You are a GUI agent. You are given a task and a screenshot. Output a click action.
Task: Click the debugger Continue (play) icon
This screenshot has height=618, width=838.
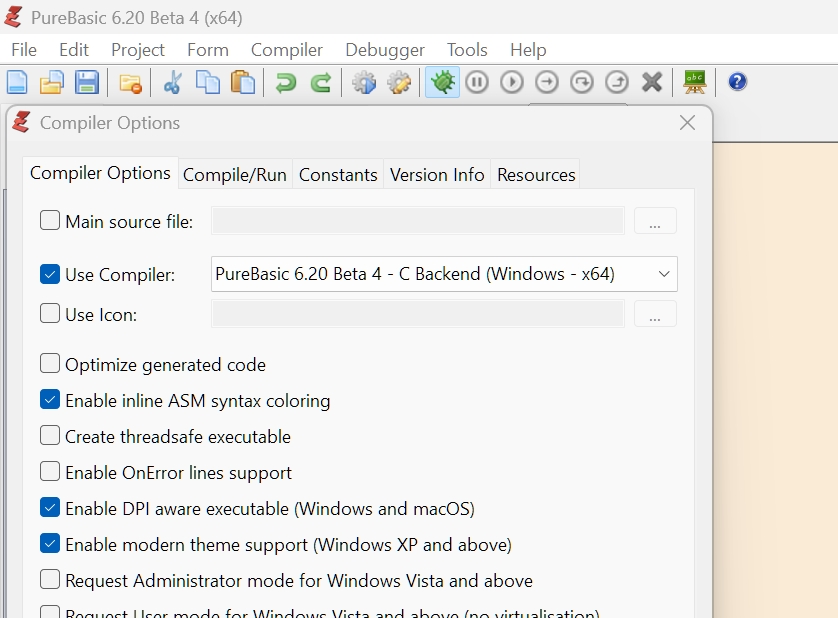511,82
